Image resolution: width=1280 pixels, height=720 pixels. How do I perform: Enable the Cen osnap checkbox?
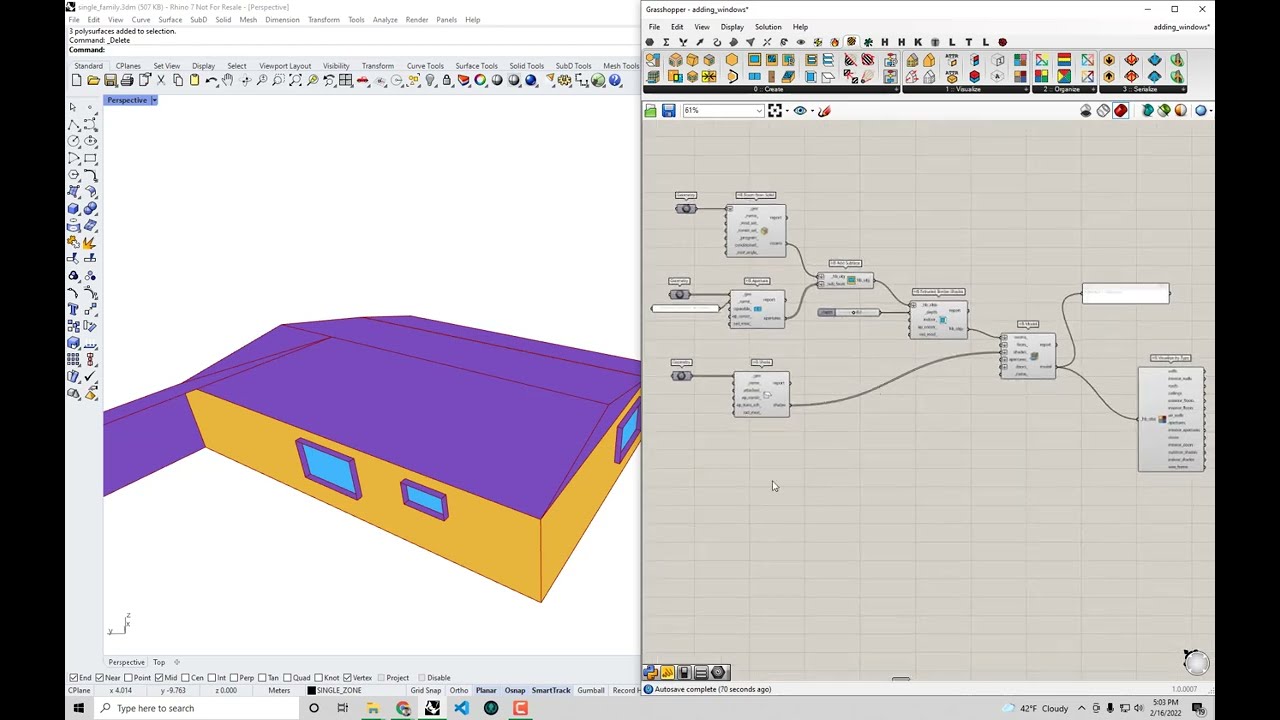pyautogui.click(x=187, y=678)
